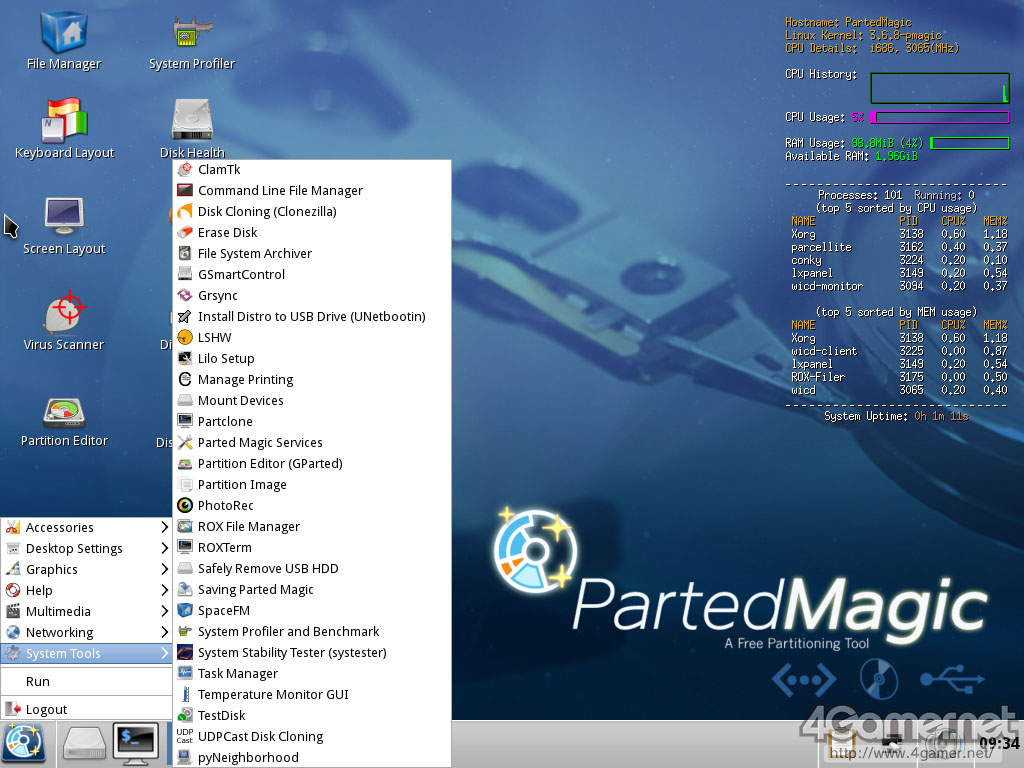1024x768 pixels.
Task: Expand the Graphics submenu arrow
Action: [165, 569]
